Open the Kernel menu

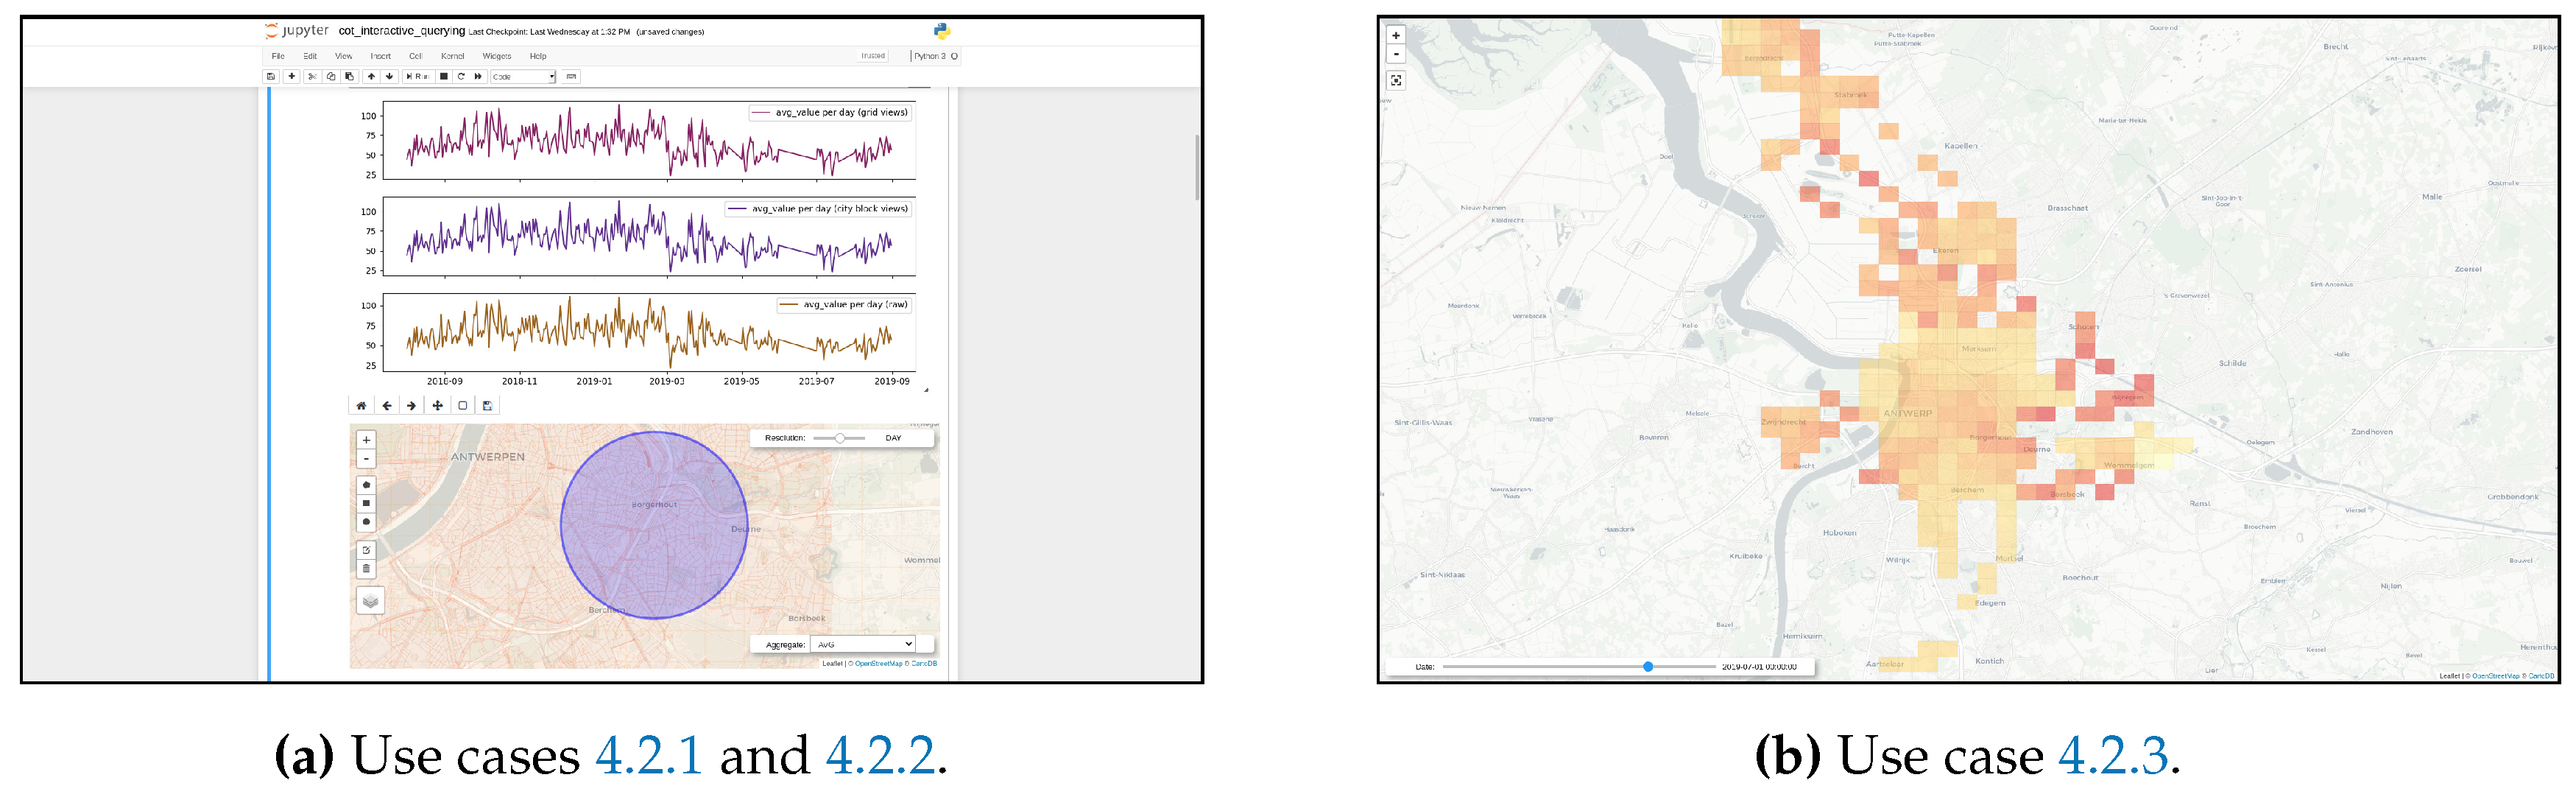[x=452, y=56]
